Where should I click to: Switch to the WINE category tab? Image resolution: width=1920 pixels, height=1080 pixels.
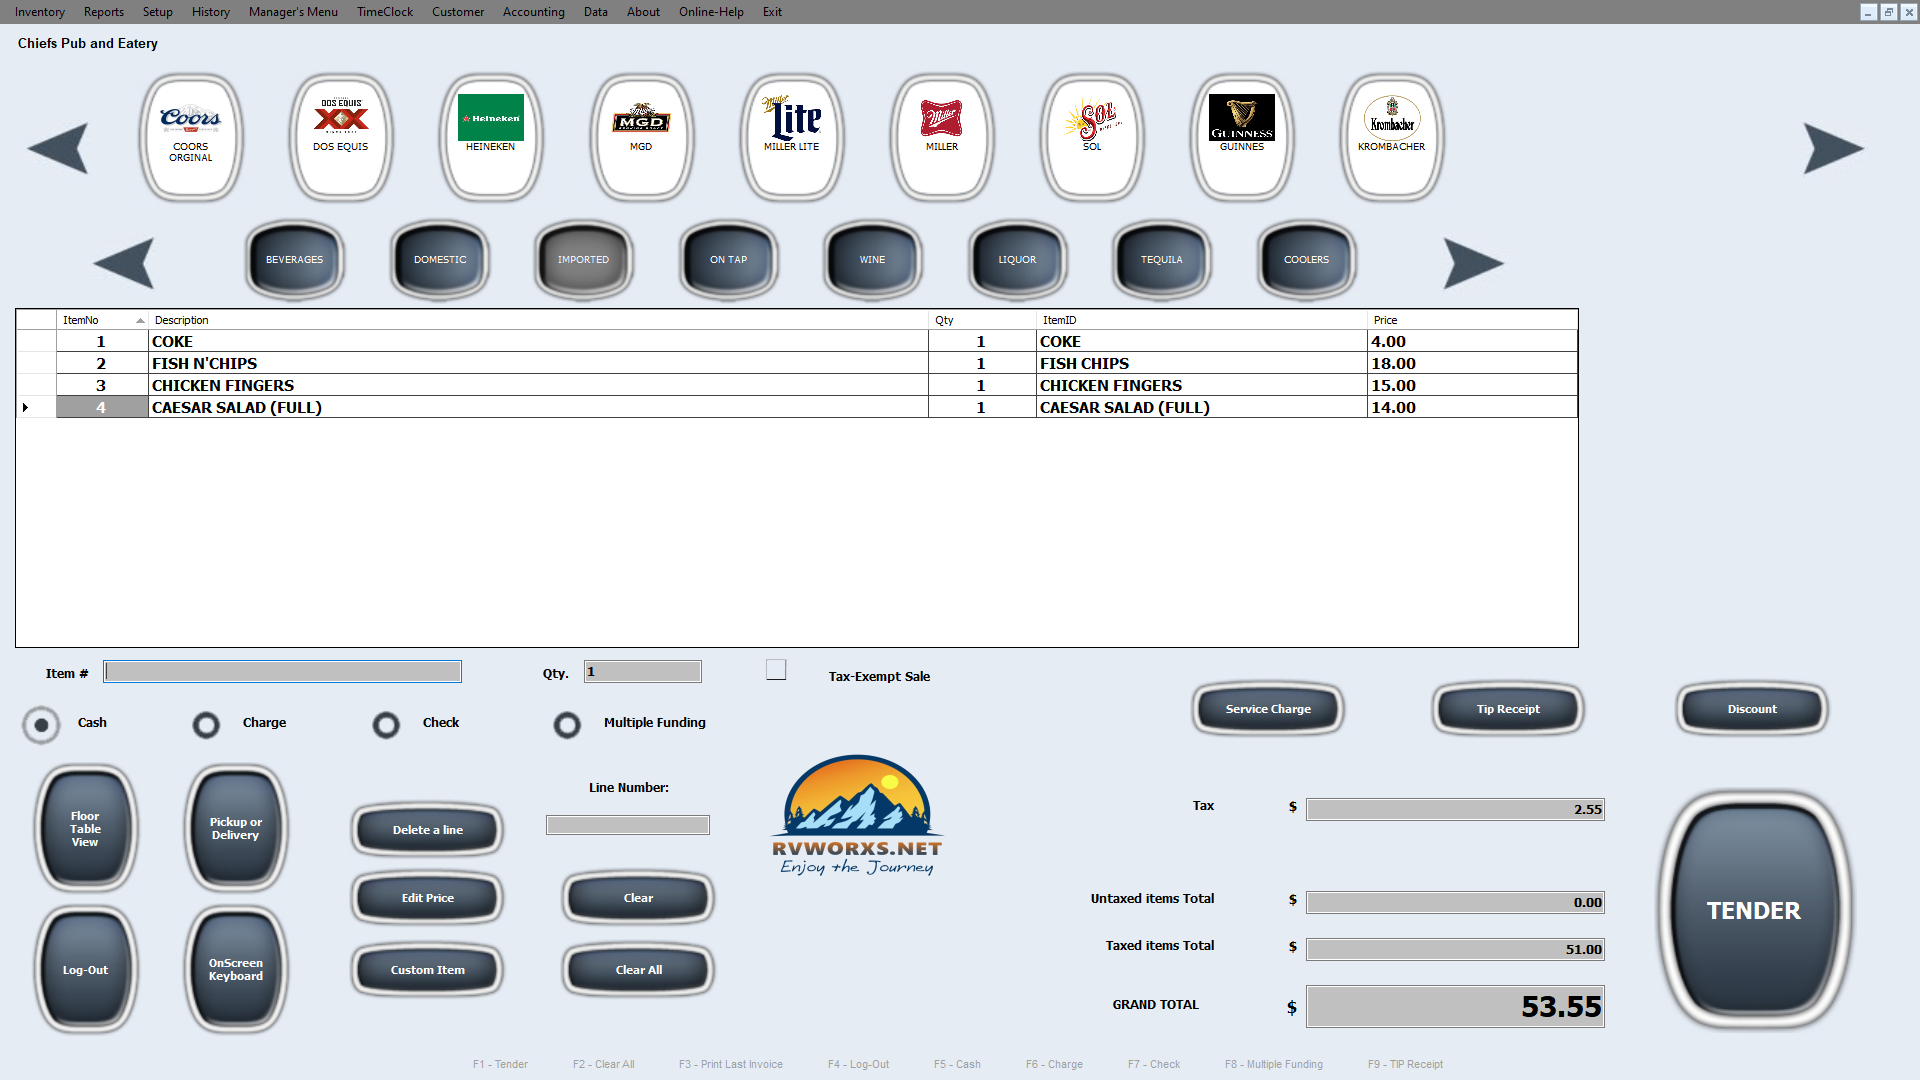[x=872, y=260]
